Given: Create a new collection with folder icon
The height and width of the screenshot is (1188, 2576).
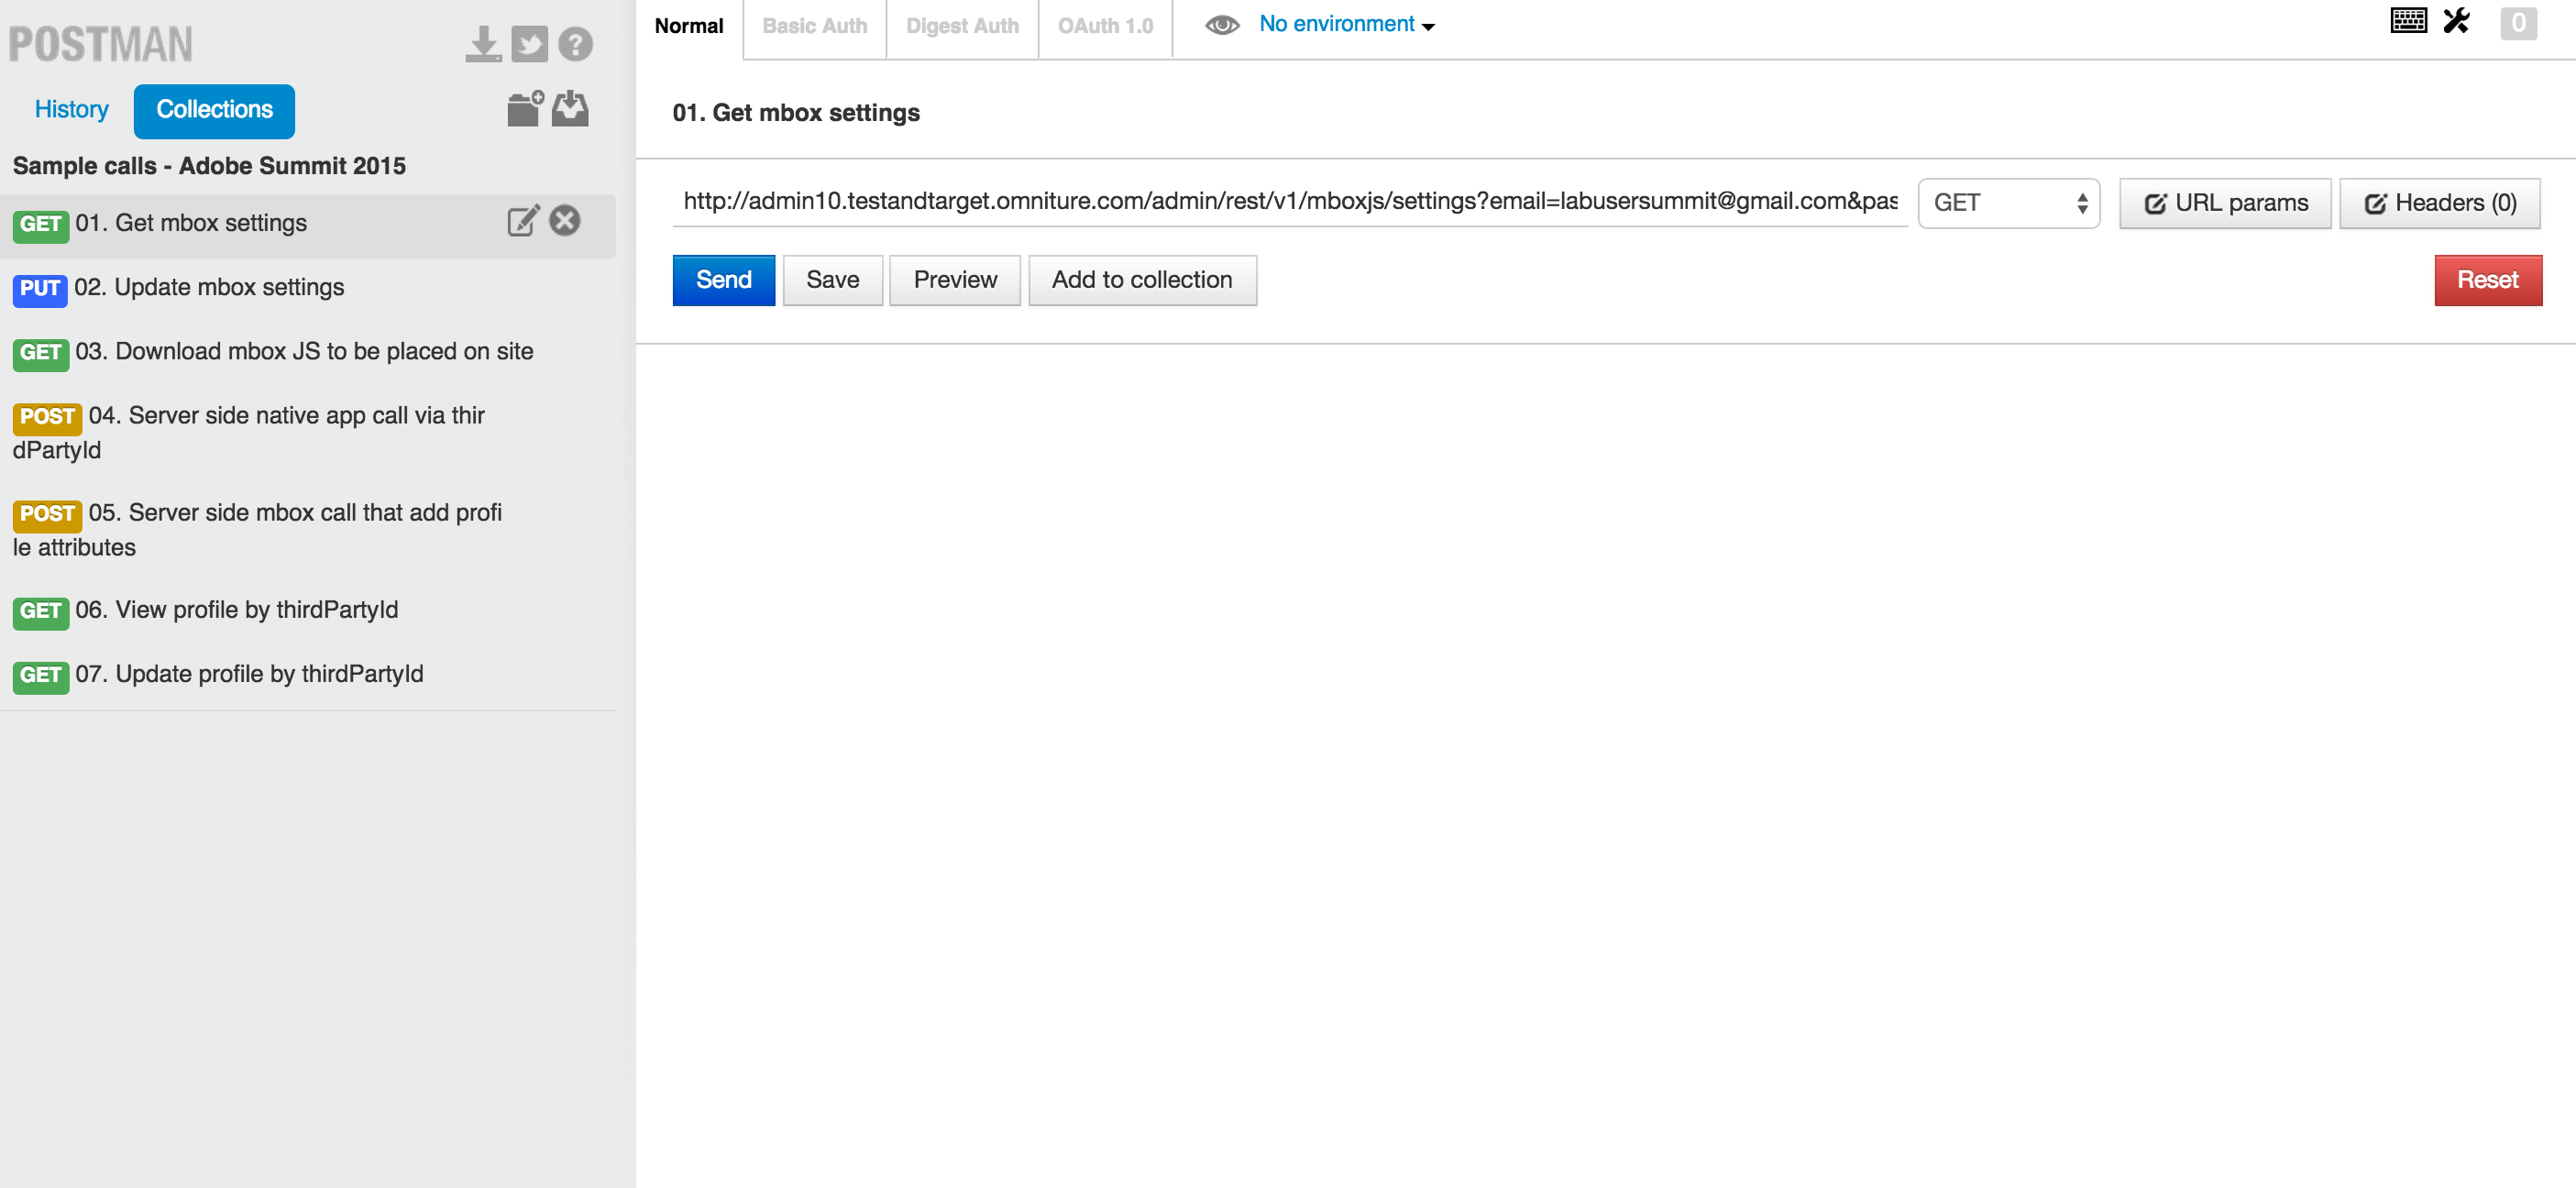Looking at the screenshot, I should pyautogui.click(x=524, y=108).
